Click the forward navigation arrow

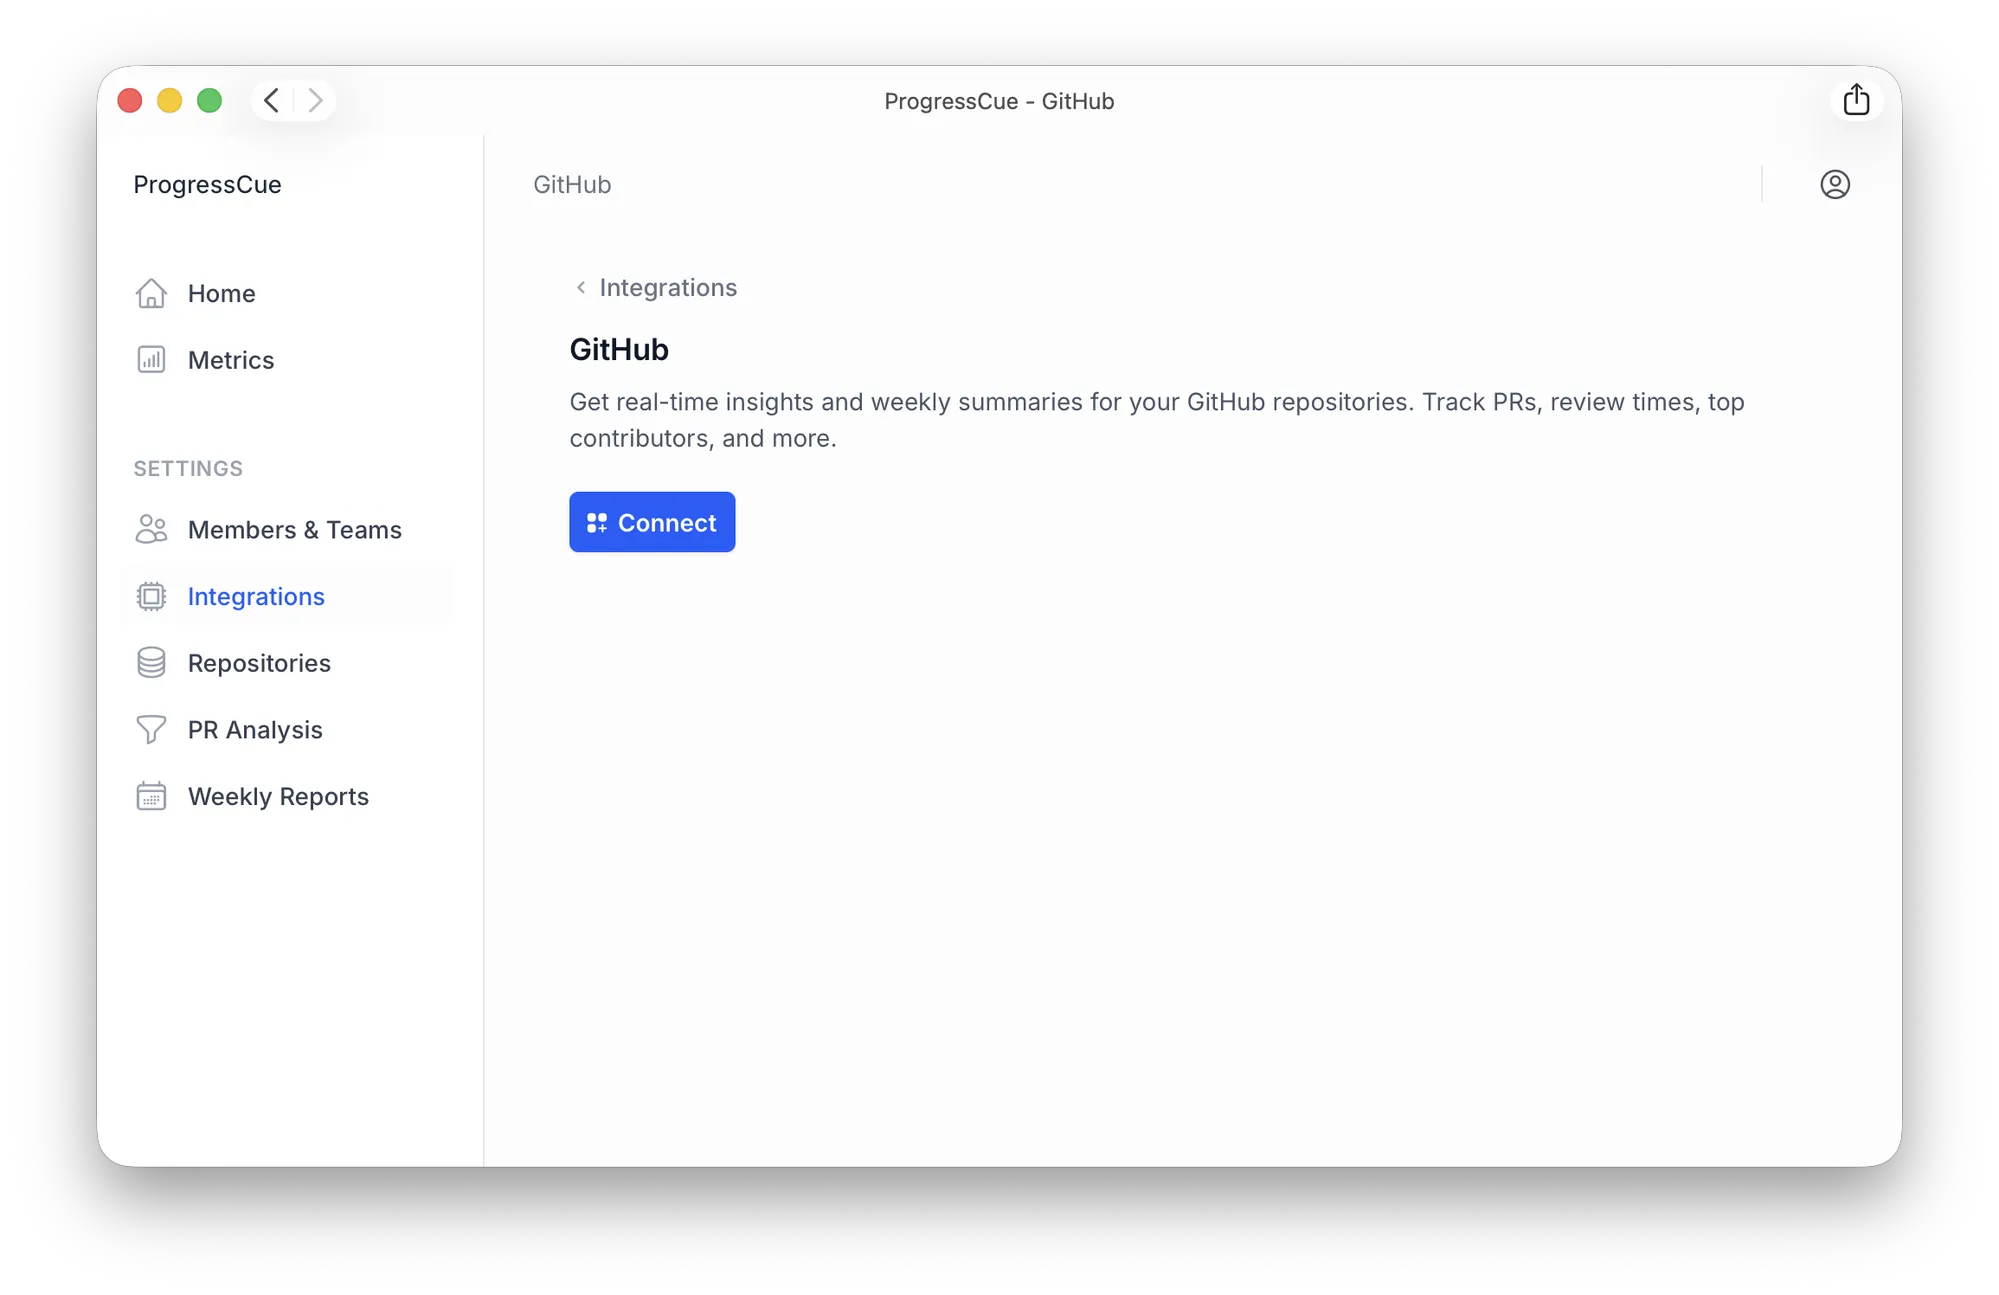pyautogui.click(x=316, y=100)
